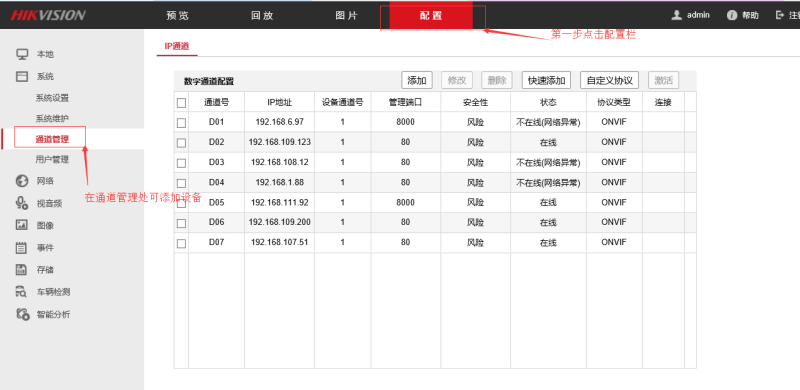Click the floppy disk icon beside 存储
This screenshot has height=390, width=800.
coord(21,270)
